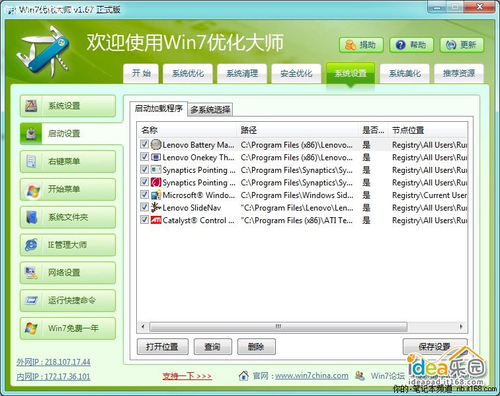The image size is (500, 396).
Task: Click the 支持一下 >>> link
Action: click(x=187, y=376)
